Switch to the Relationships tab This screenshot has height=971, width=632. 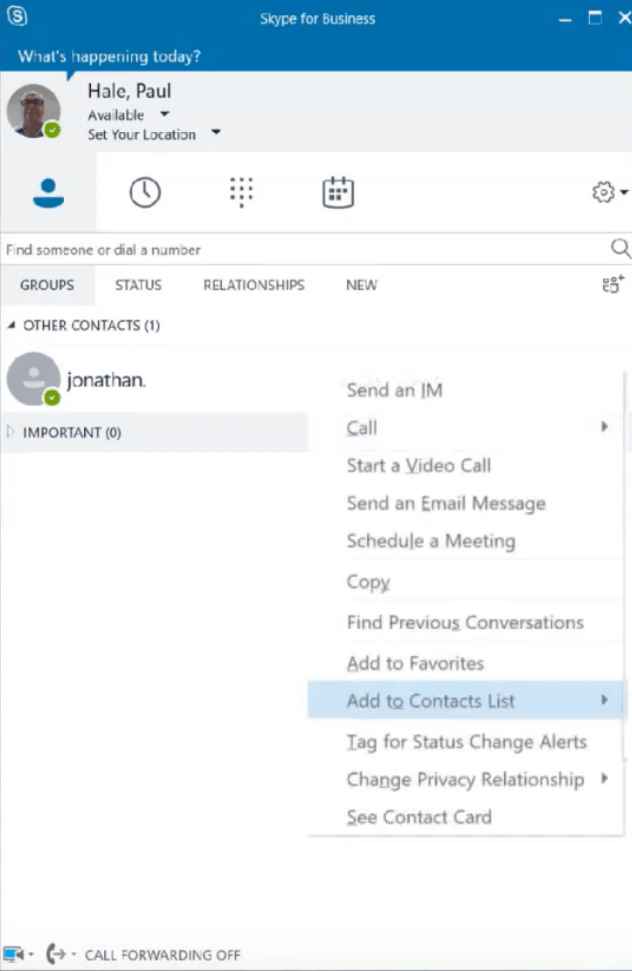point(254,285)
